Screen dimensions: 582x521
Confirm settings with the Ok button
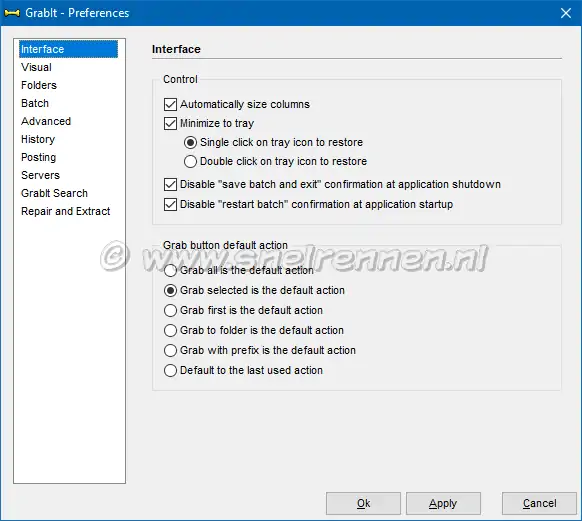pyautogui.click(x=363, y=504)
